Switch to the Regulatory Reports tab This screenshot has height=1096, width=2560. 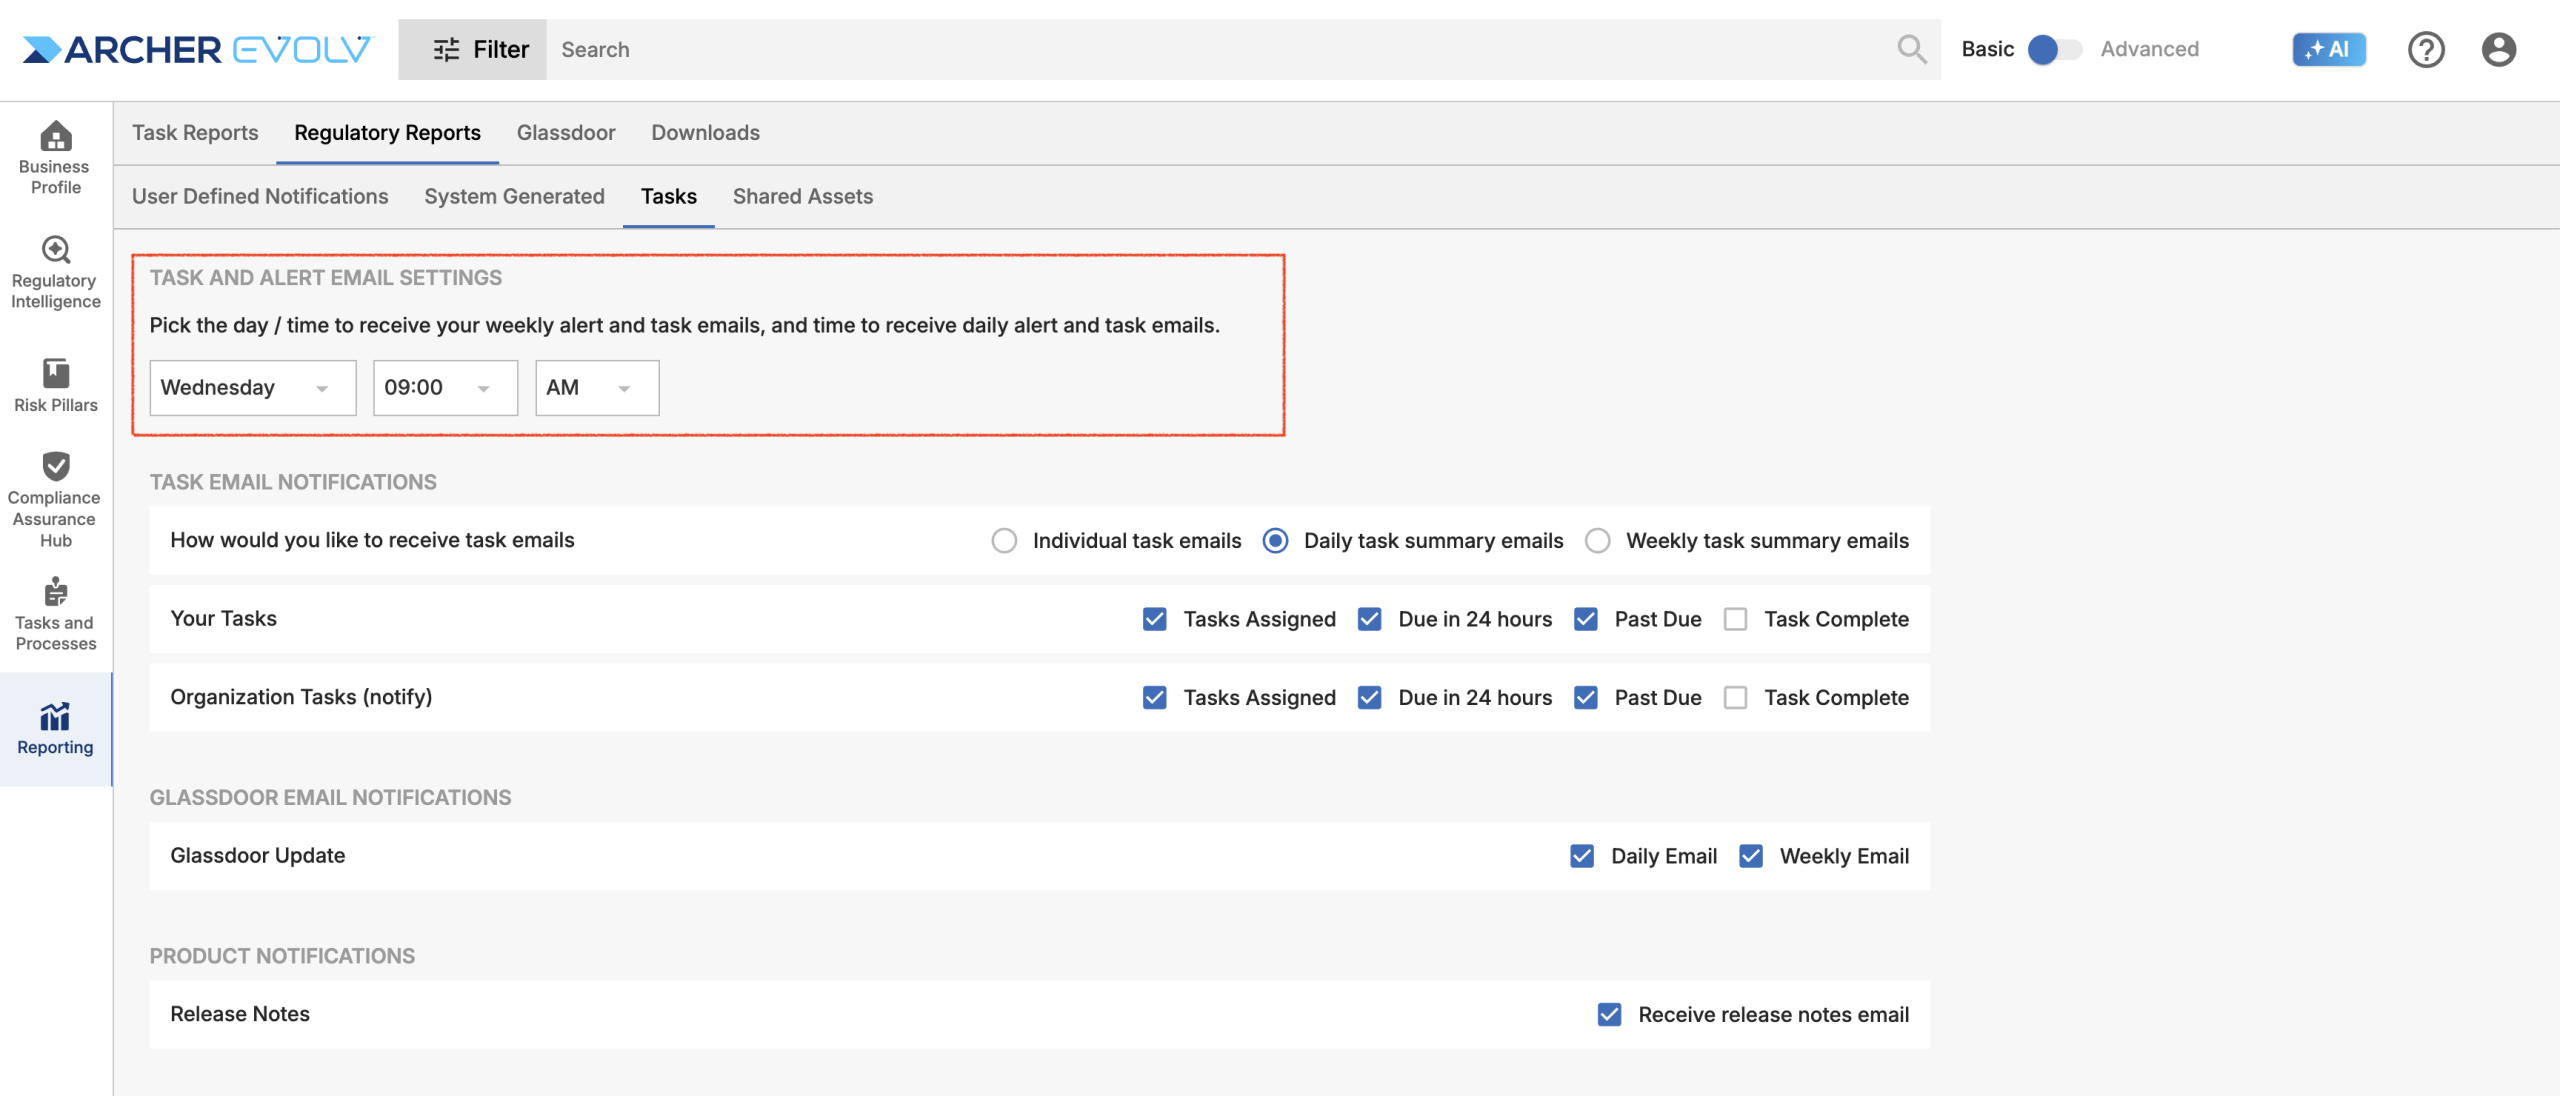click(x=387, y=133)
